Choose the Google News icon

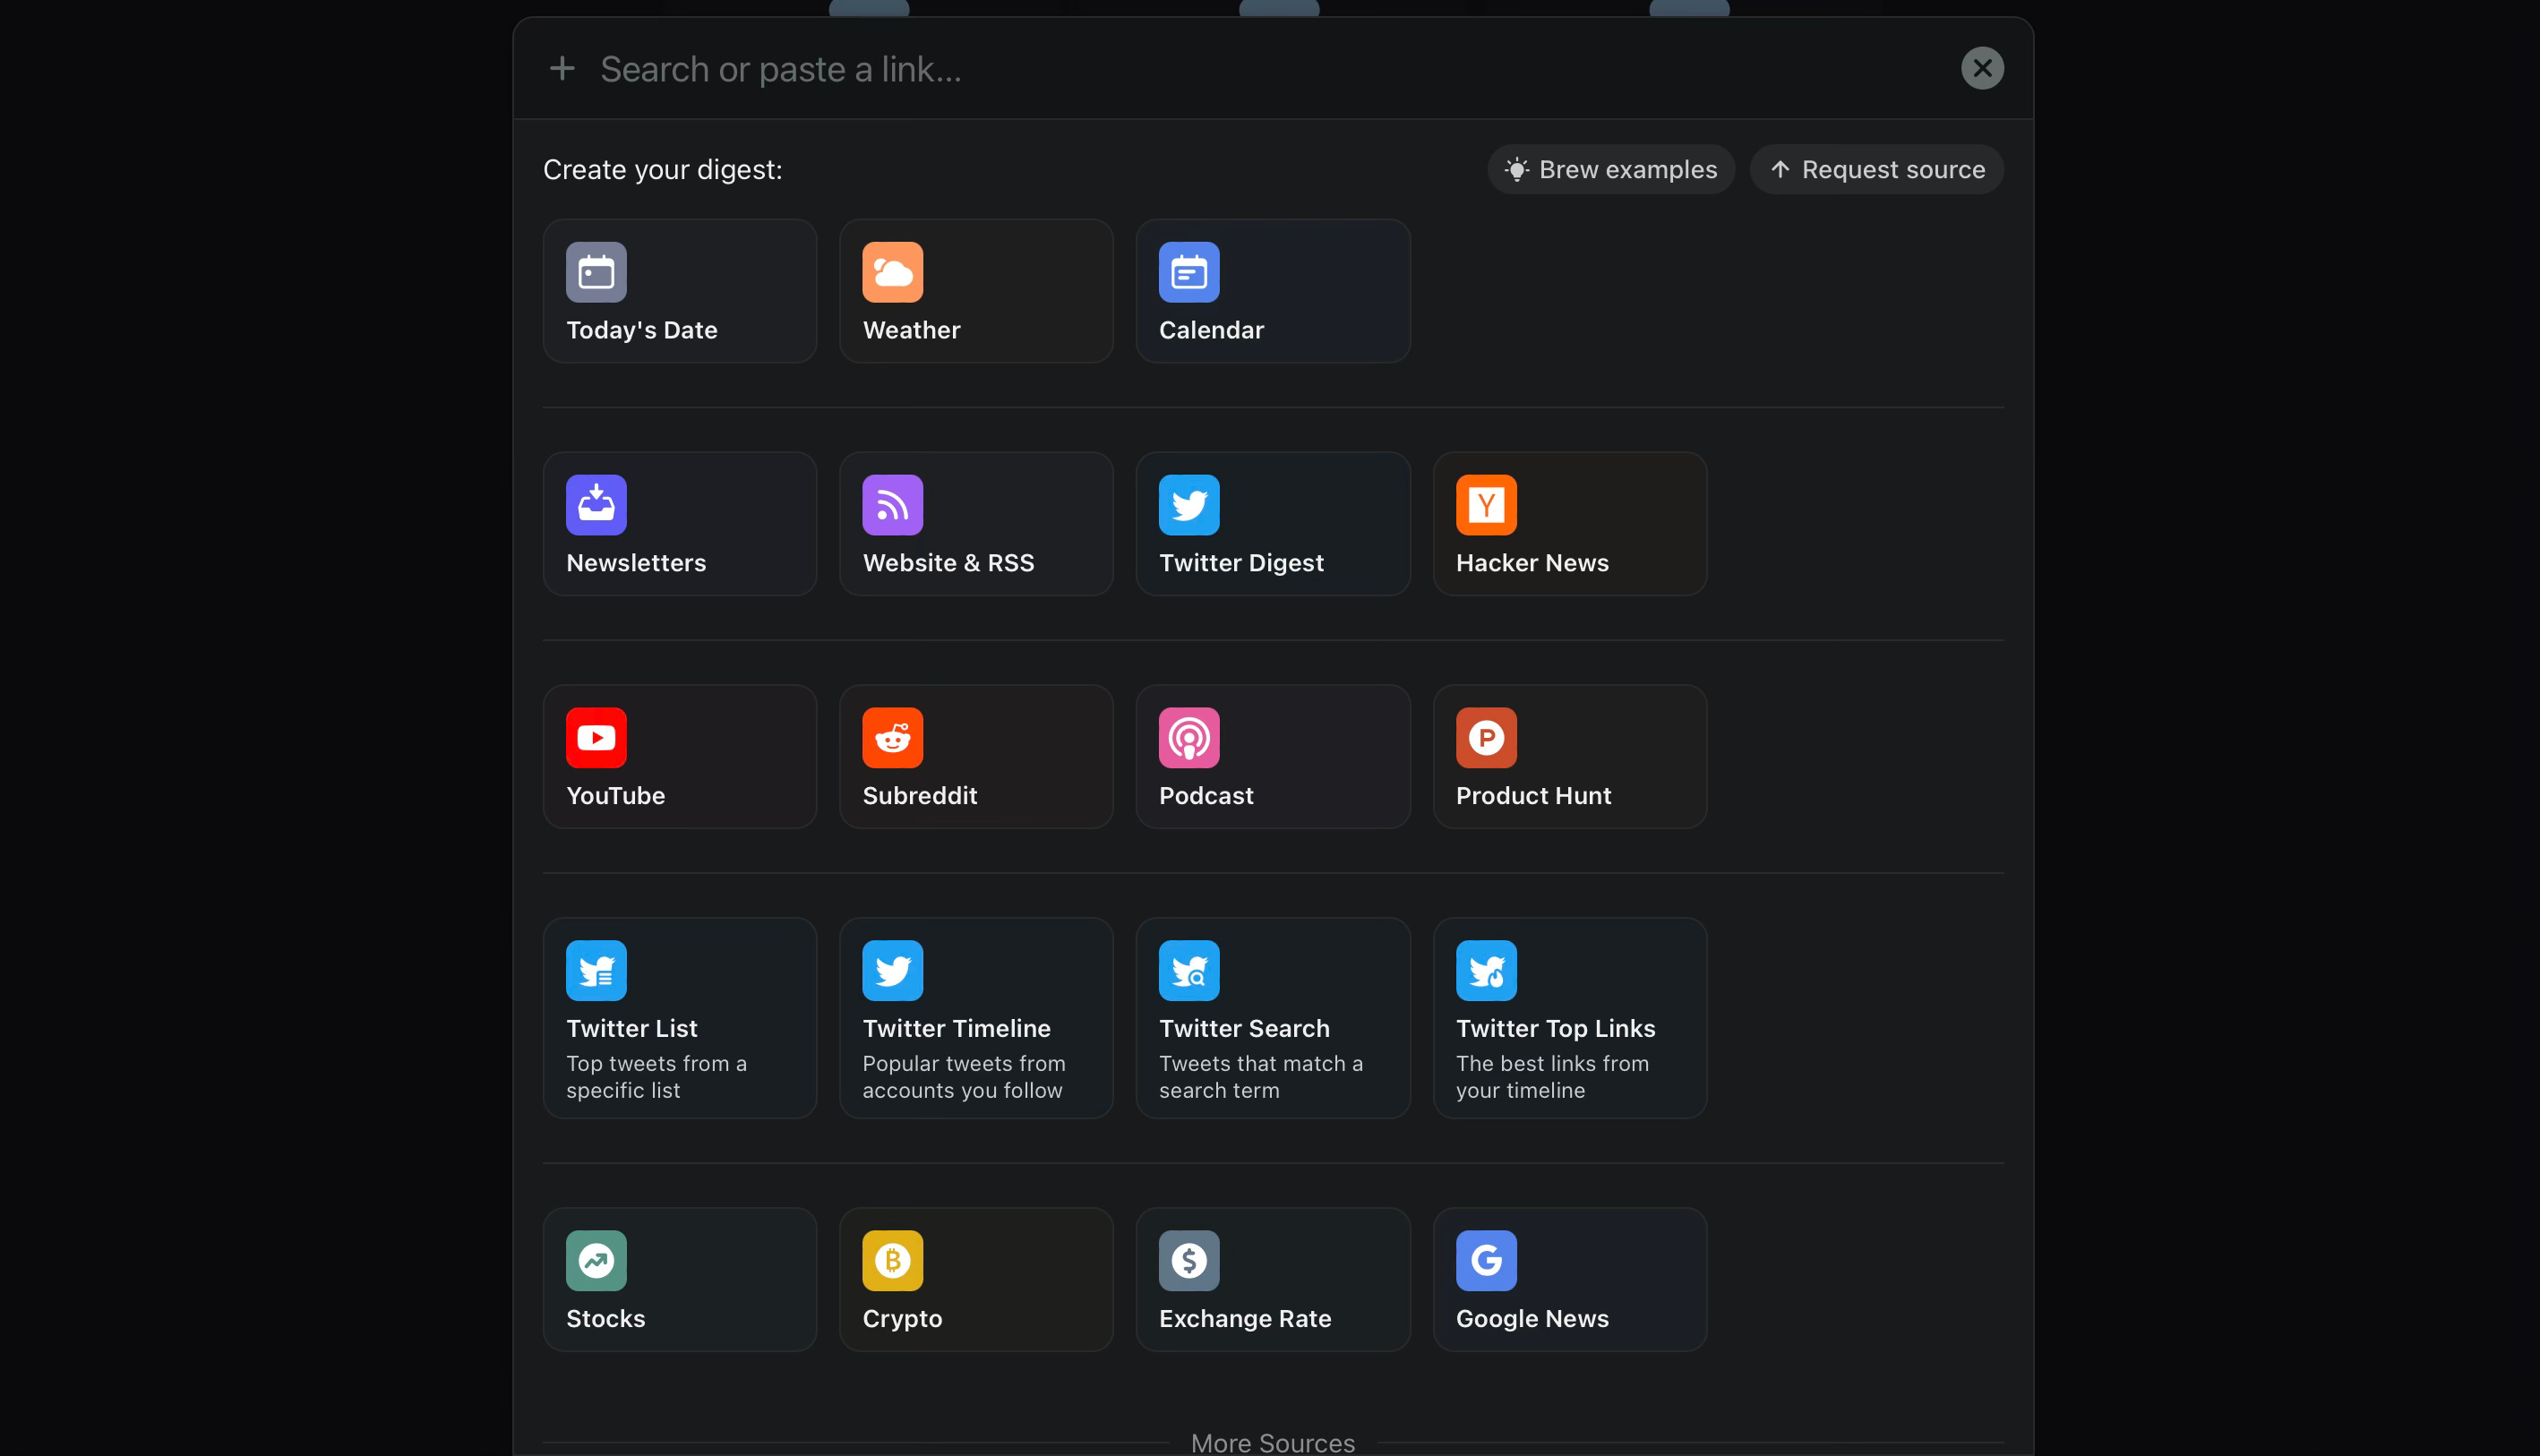coord(1486,1261)
